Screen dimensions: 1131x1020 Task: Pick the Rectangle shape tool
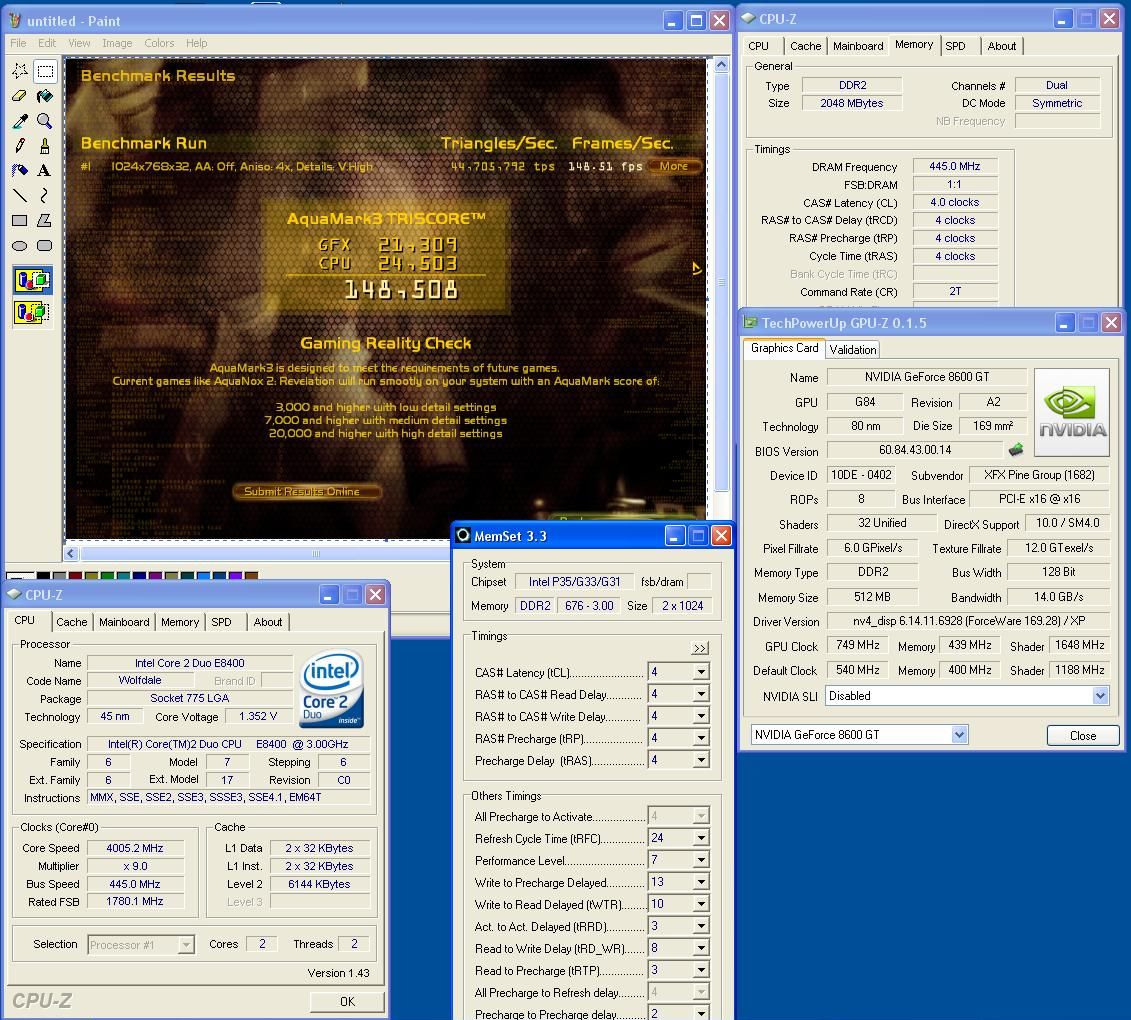pyautogui.click(x=20, y=221)
